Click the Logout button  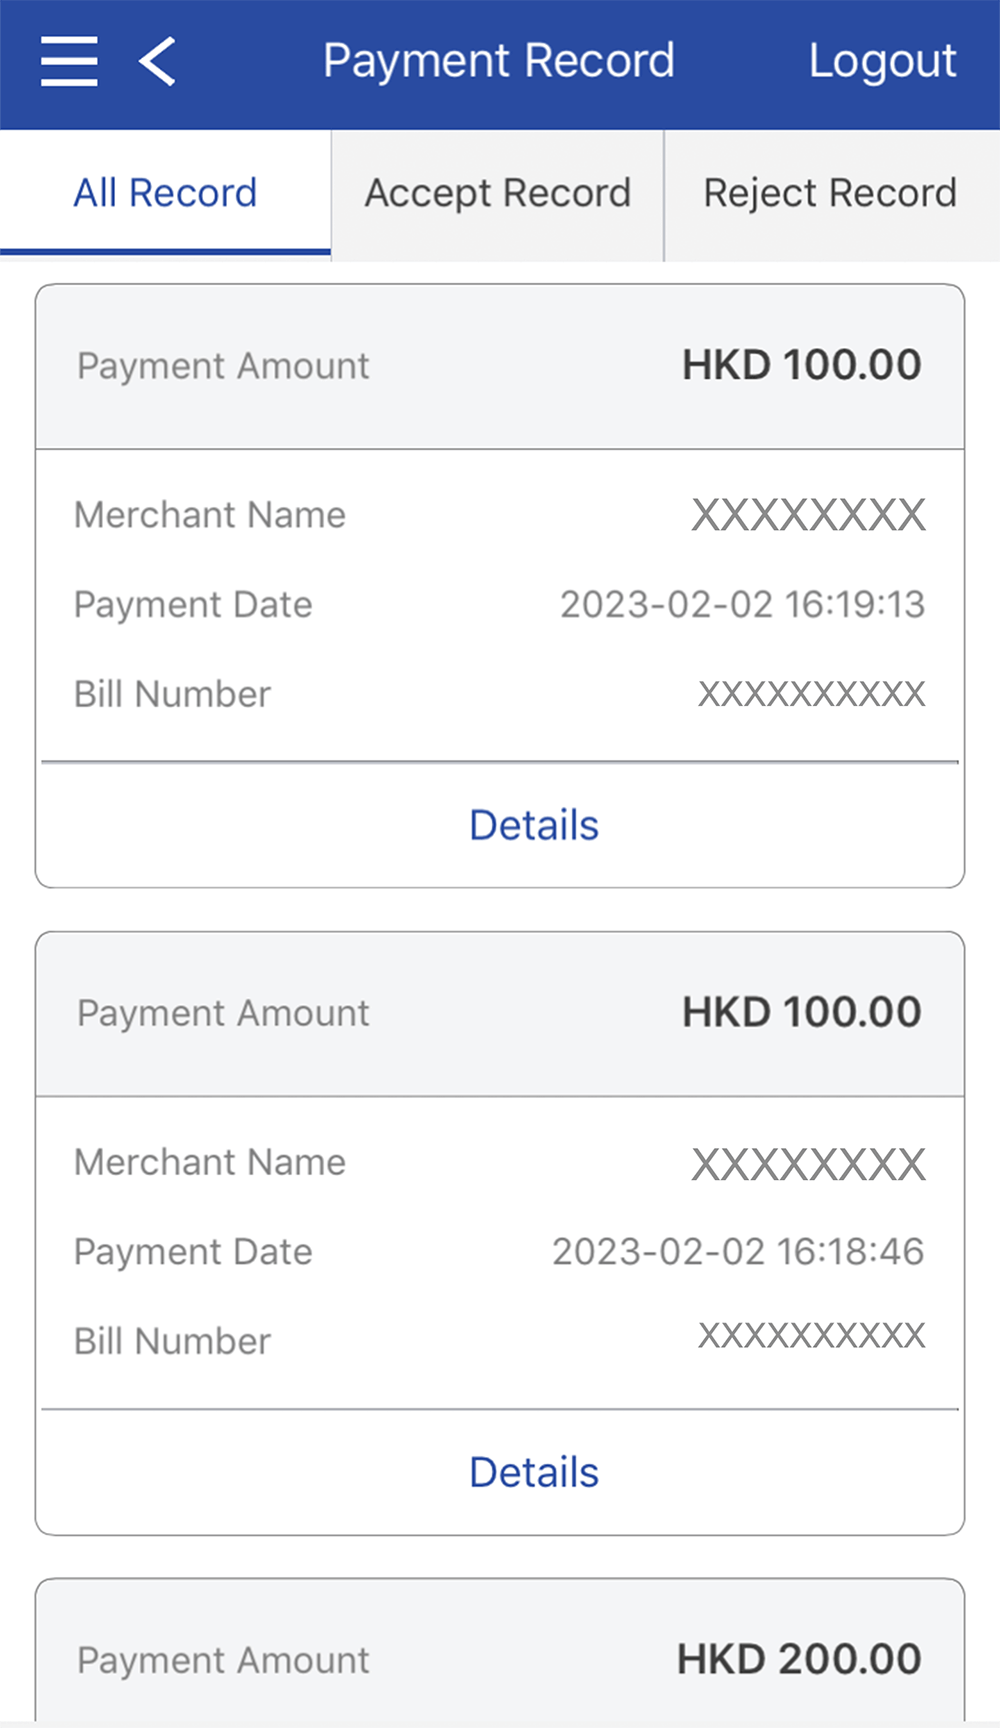point(882,61)
